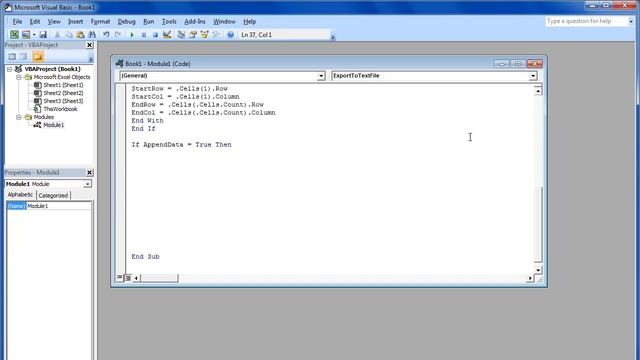
Task: Close the Properties - Module1 panel
Action: (89, 173)
